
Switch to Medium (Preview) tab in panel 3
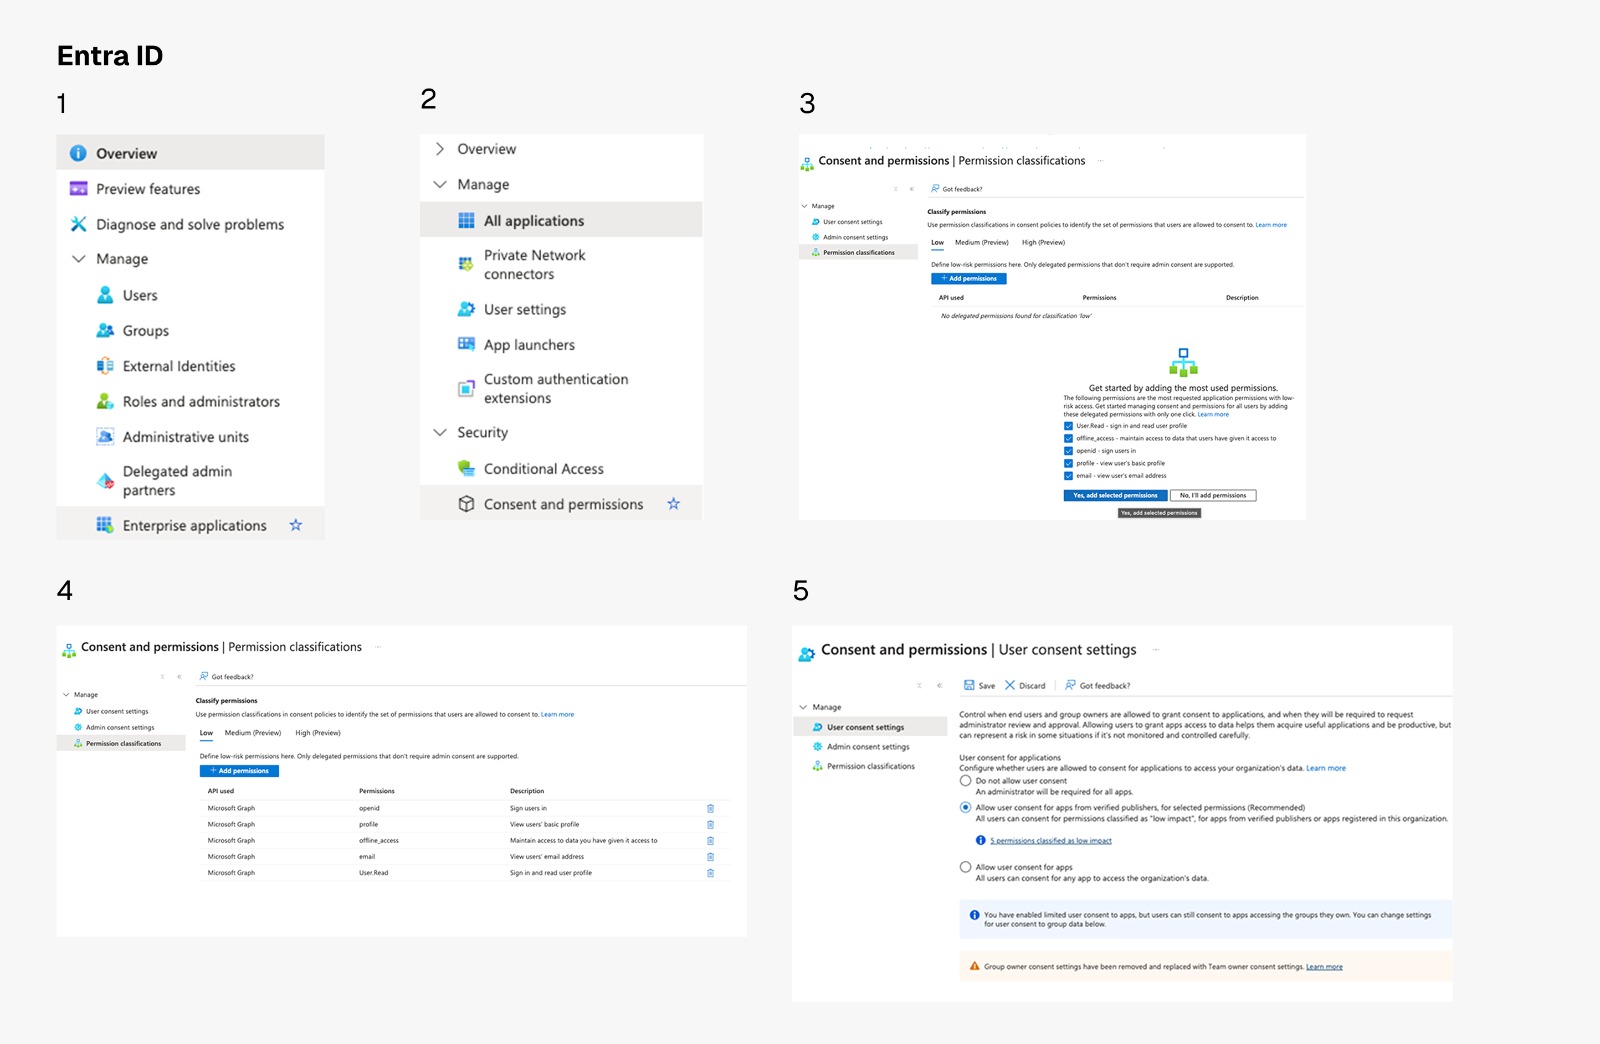click(982, 242)
